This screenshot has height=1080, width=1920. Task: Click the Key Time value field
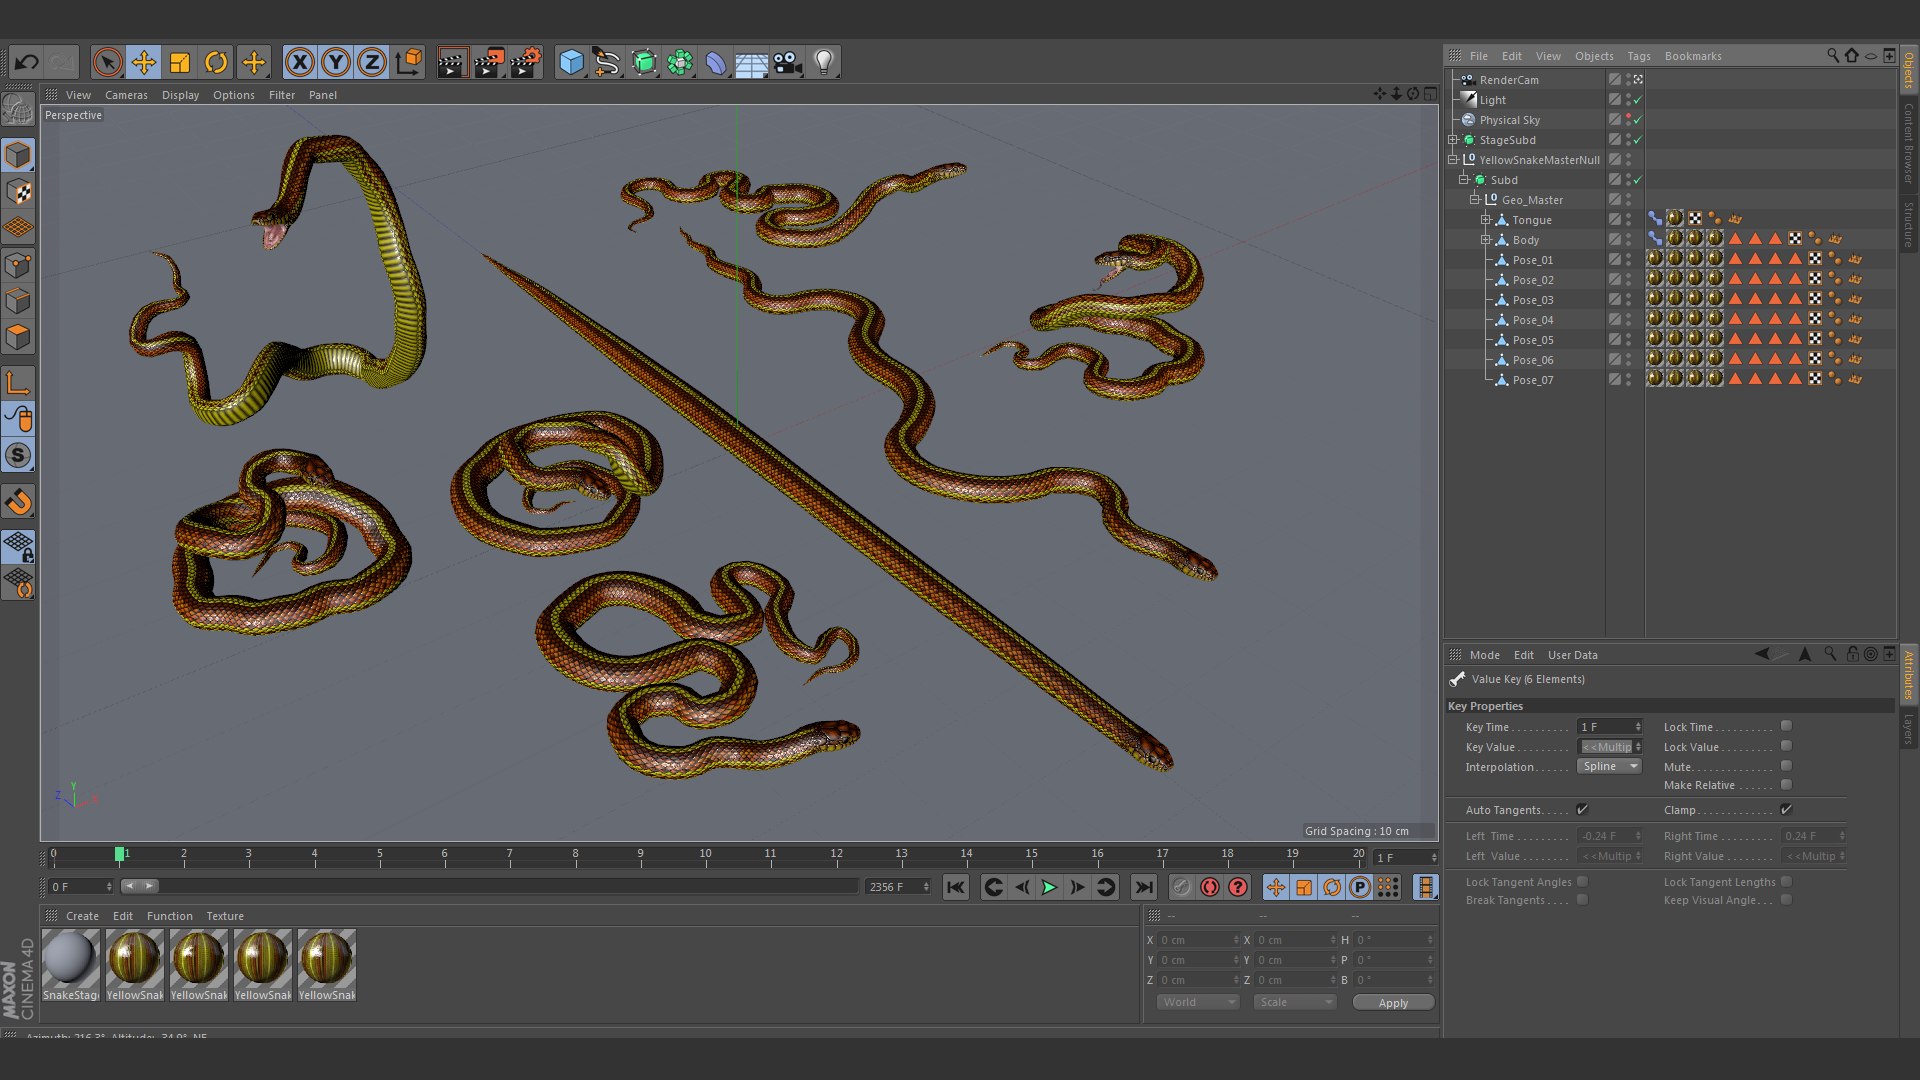(1609, 727)
